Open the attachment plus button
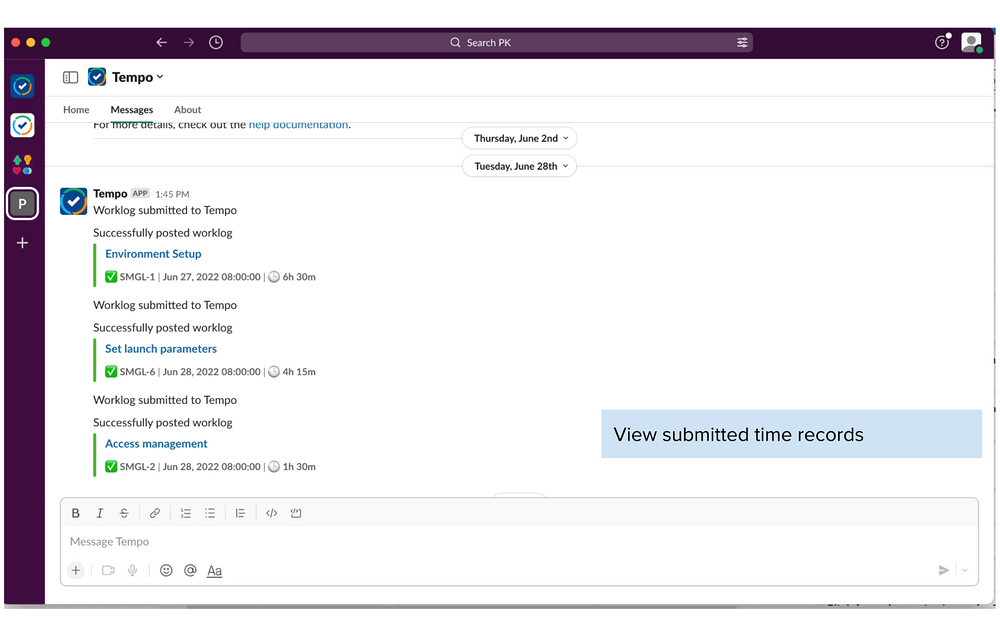 [76, 570]
